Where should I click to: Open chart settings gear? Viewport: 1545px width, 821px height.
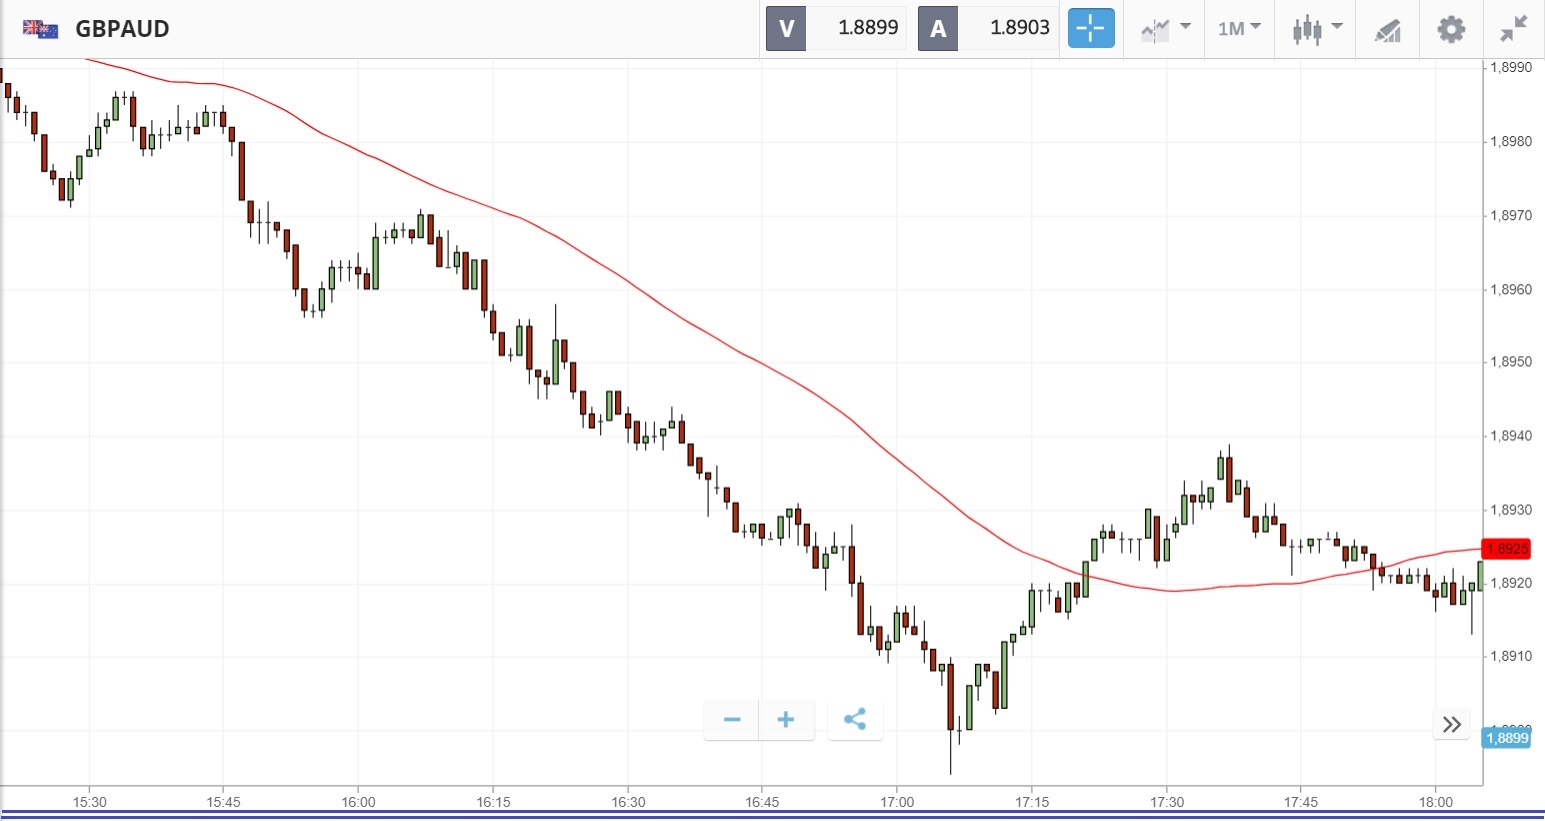tap(1451, 29)
